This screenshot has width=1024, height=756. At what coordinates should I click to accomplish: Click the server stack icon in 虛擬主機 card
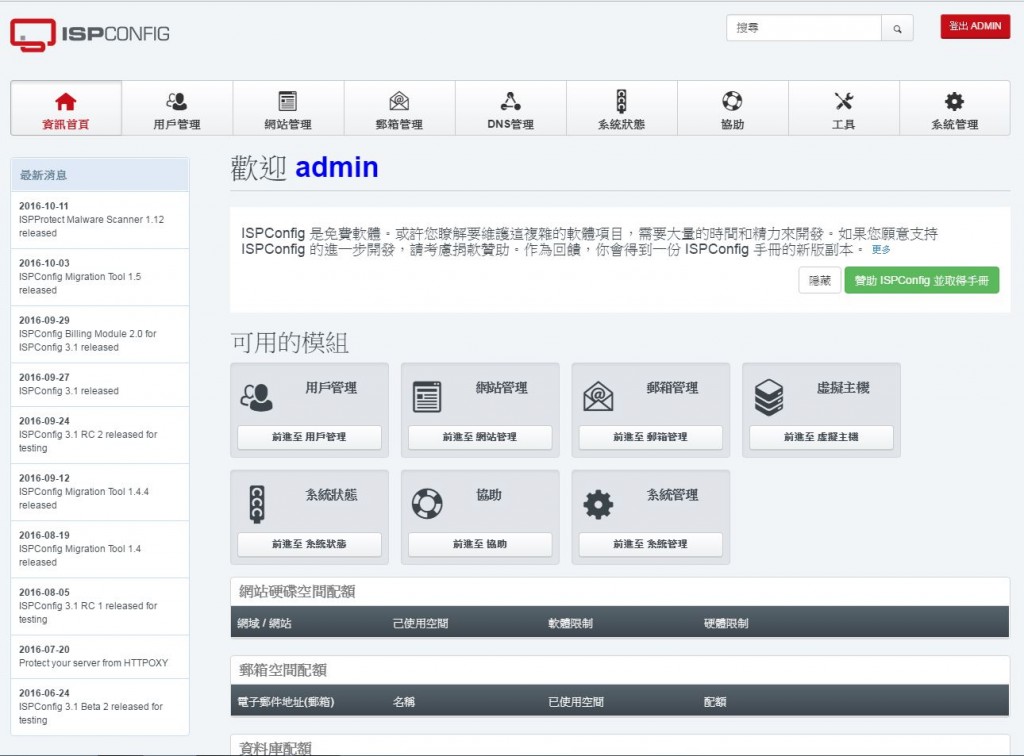pos(769,397)
